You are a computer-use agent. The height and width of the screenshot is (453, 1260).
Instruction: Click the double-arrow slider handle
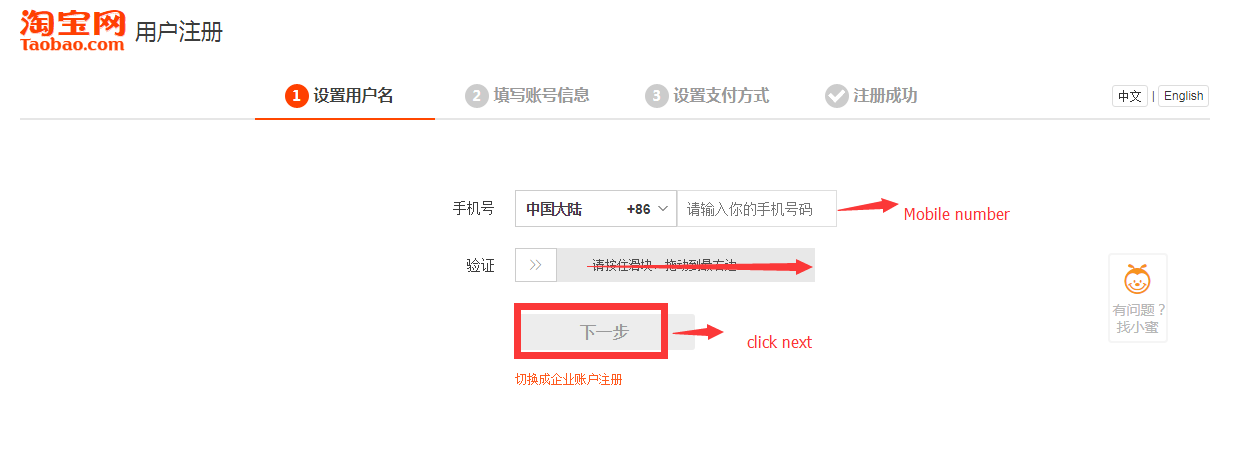pyautogui.click(x=536, y=265)
